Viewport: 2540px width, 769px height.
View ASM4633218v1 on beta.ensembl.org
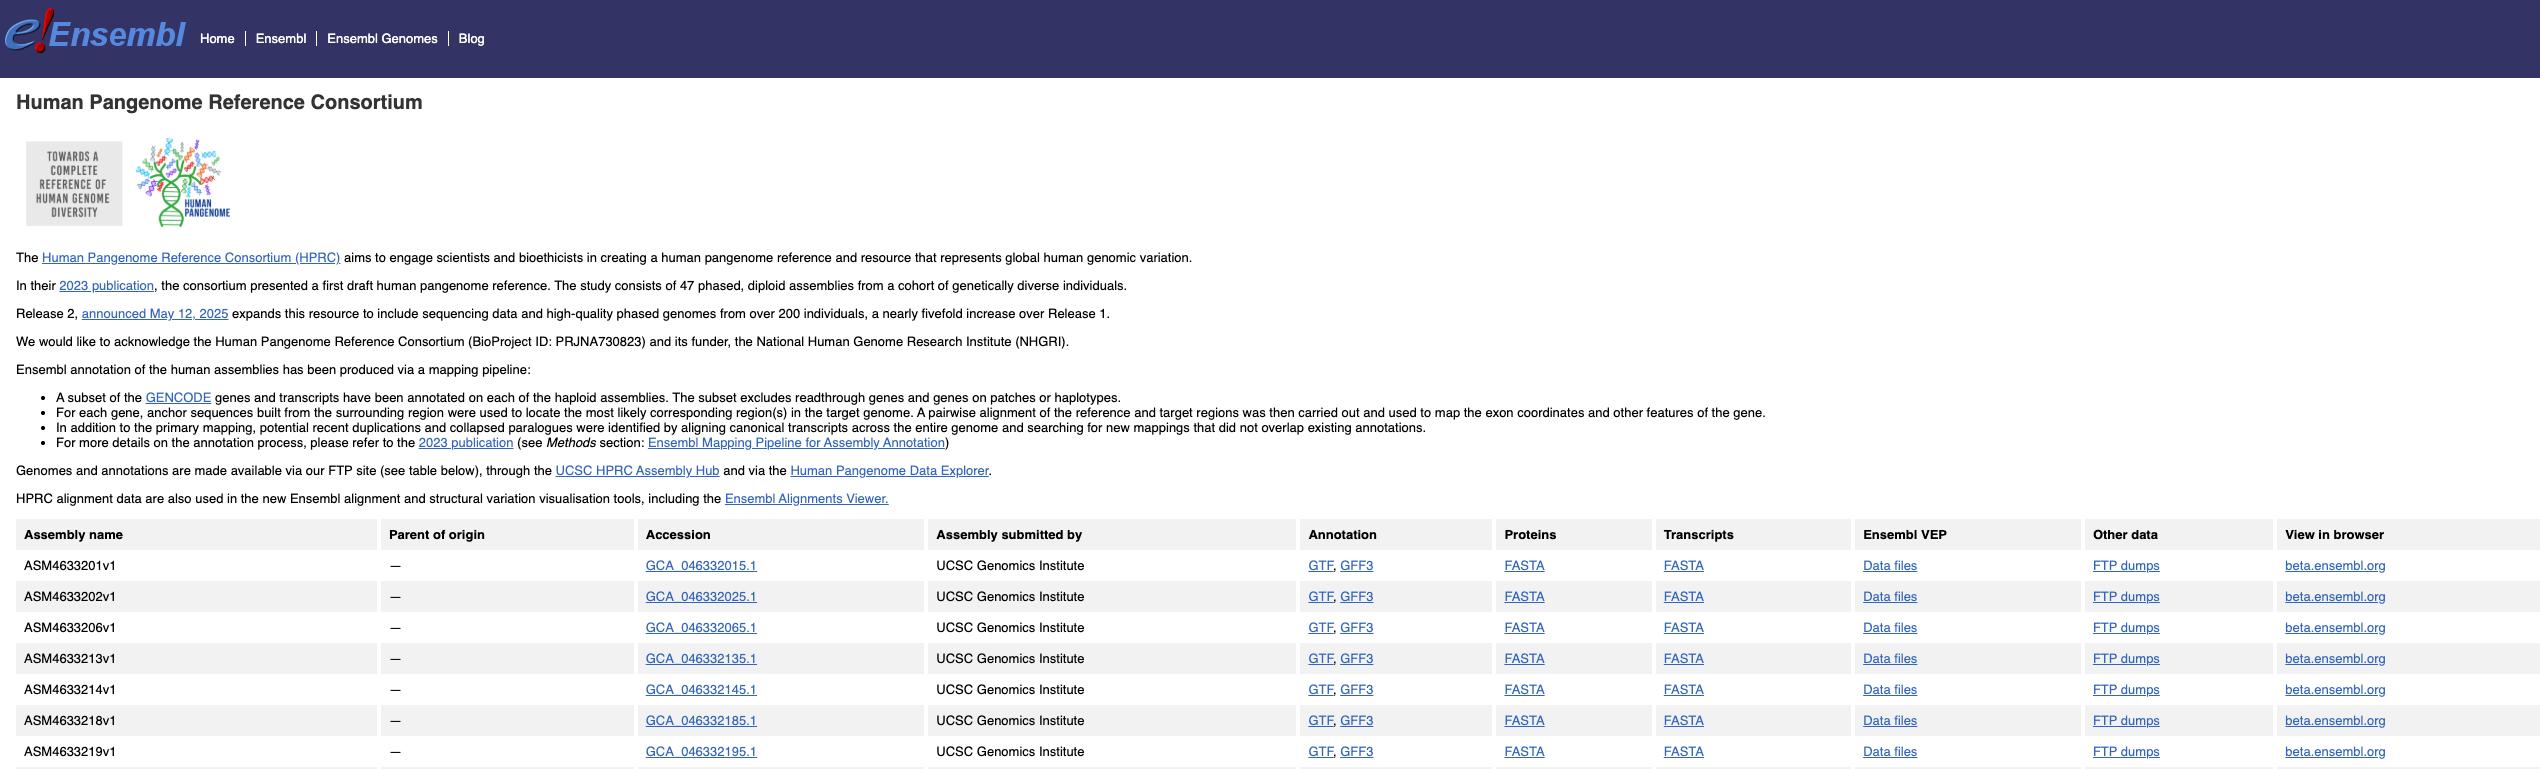(x=2335, y=721)
